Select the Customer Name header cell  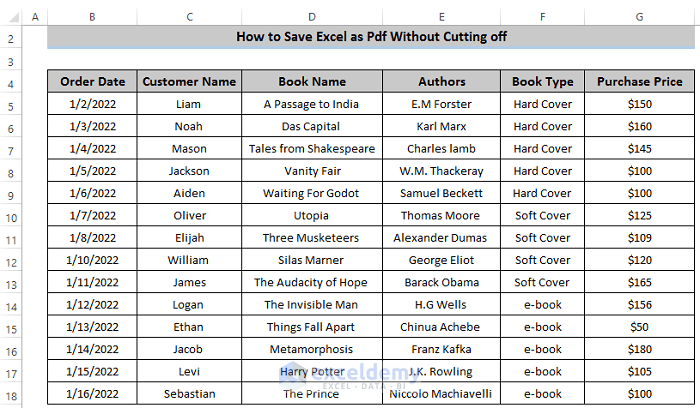[x=189, y=82]
